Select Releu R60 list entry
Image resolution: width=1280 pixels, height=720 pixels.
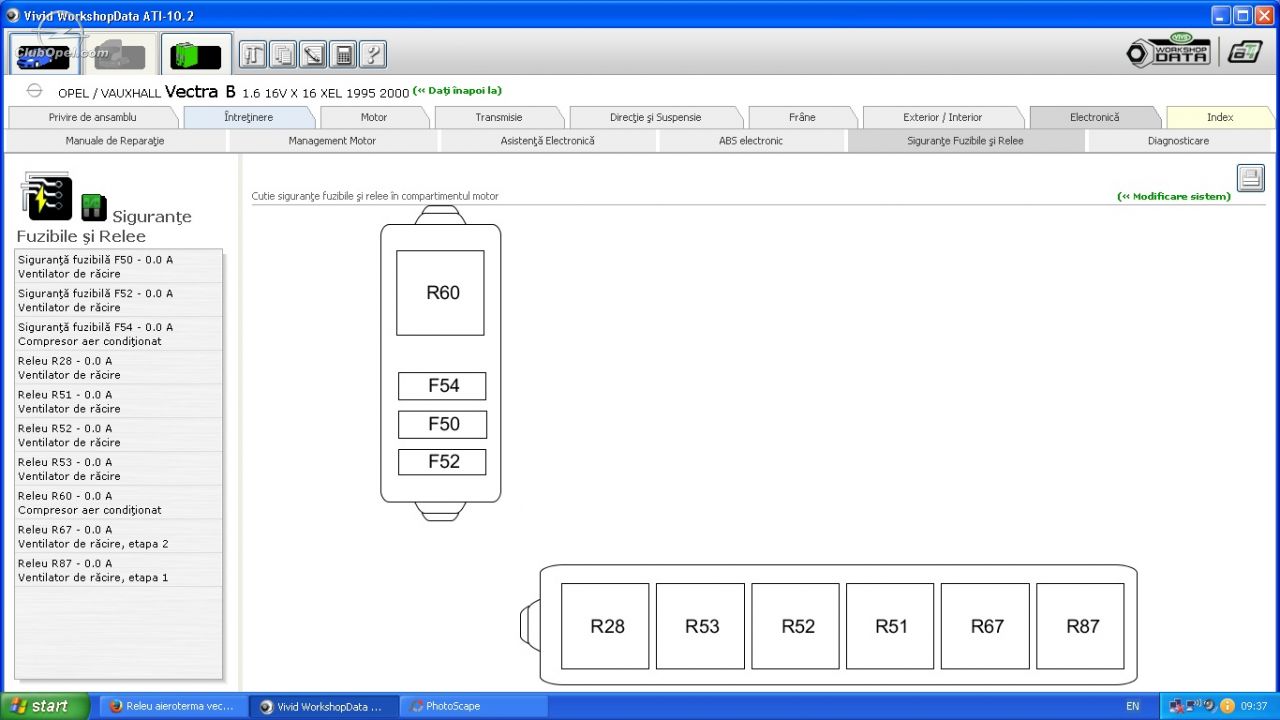[x=119, y=503]
